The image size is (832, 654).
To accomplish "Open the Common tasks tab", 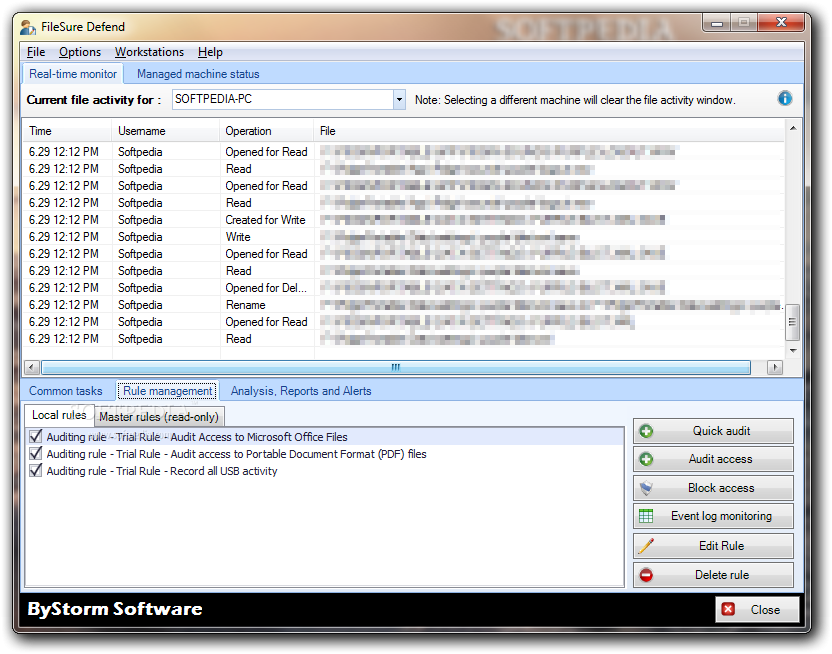I will [x=65, y=391].
